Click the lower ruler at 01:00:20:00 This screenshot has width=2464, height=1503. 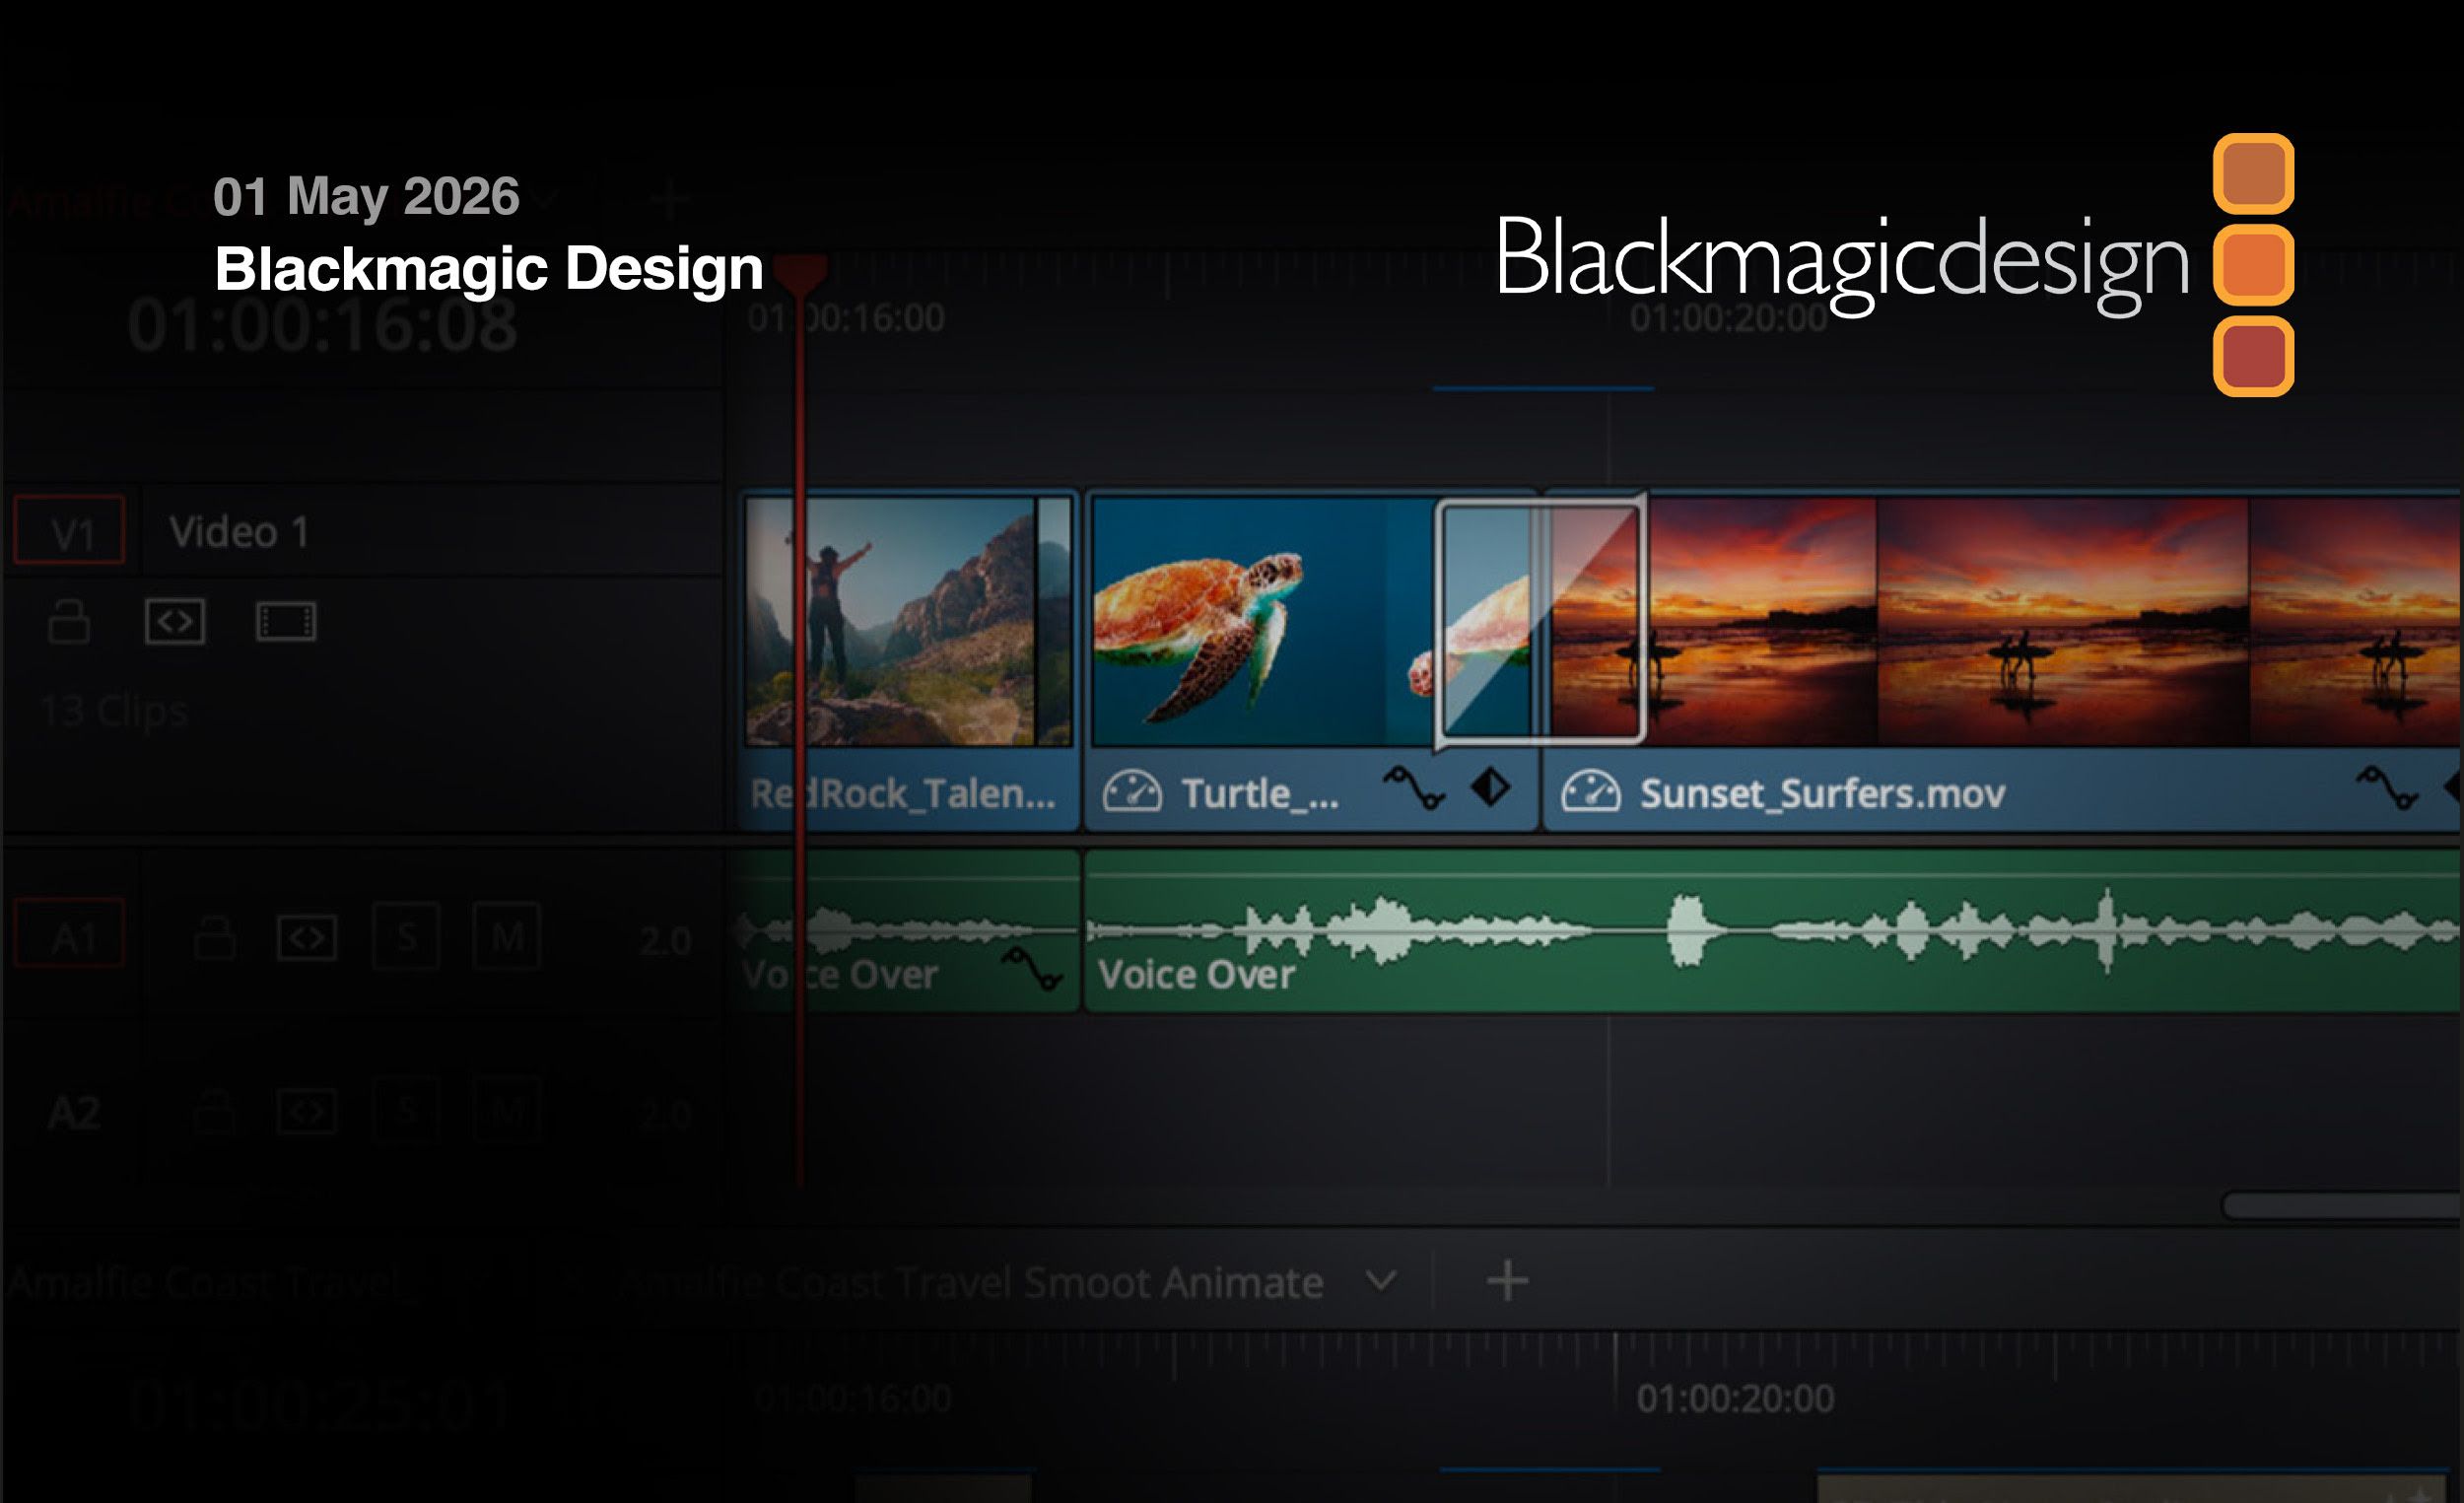click(x=1735, y=1398)
